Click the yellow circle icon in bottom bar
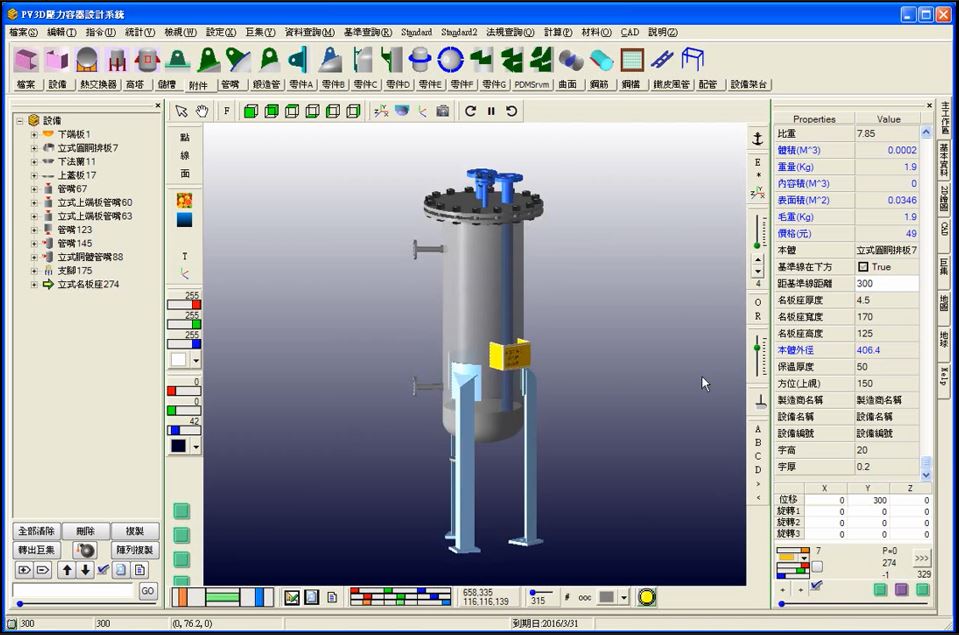 646,597
